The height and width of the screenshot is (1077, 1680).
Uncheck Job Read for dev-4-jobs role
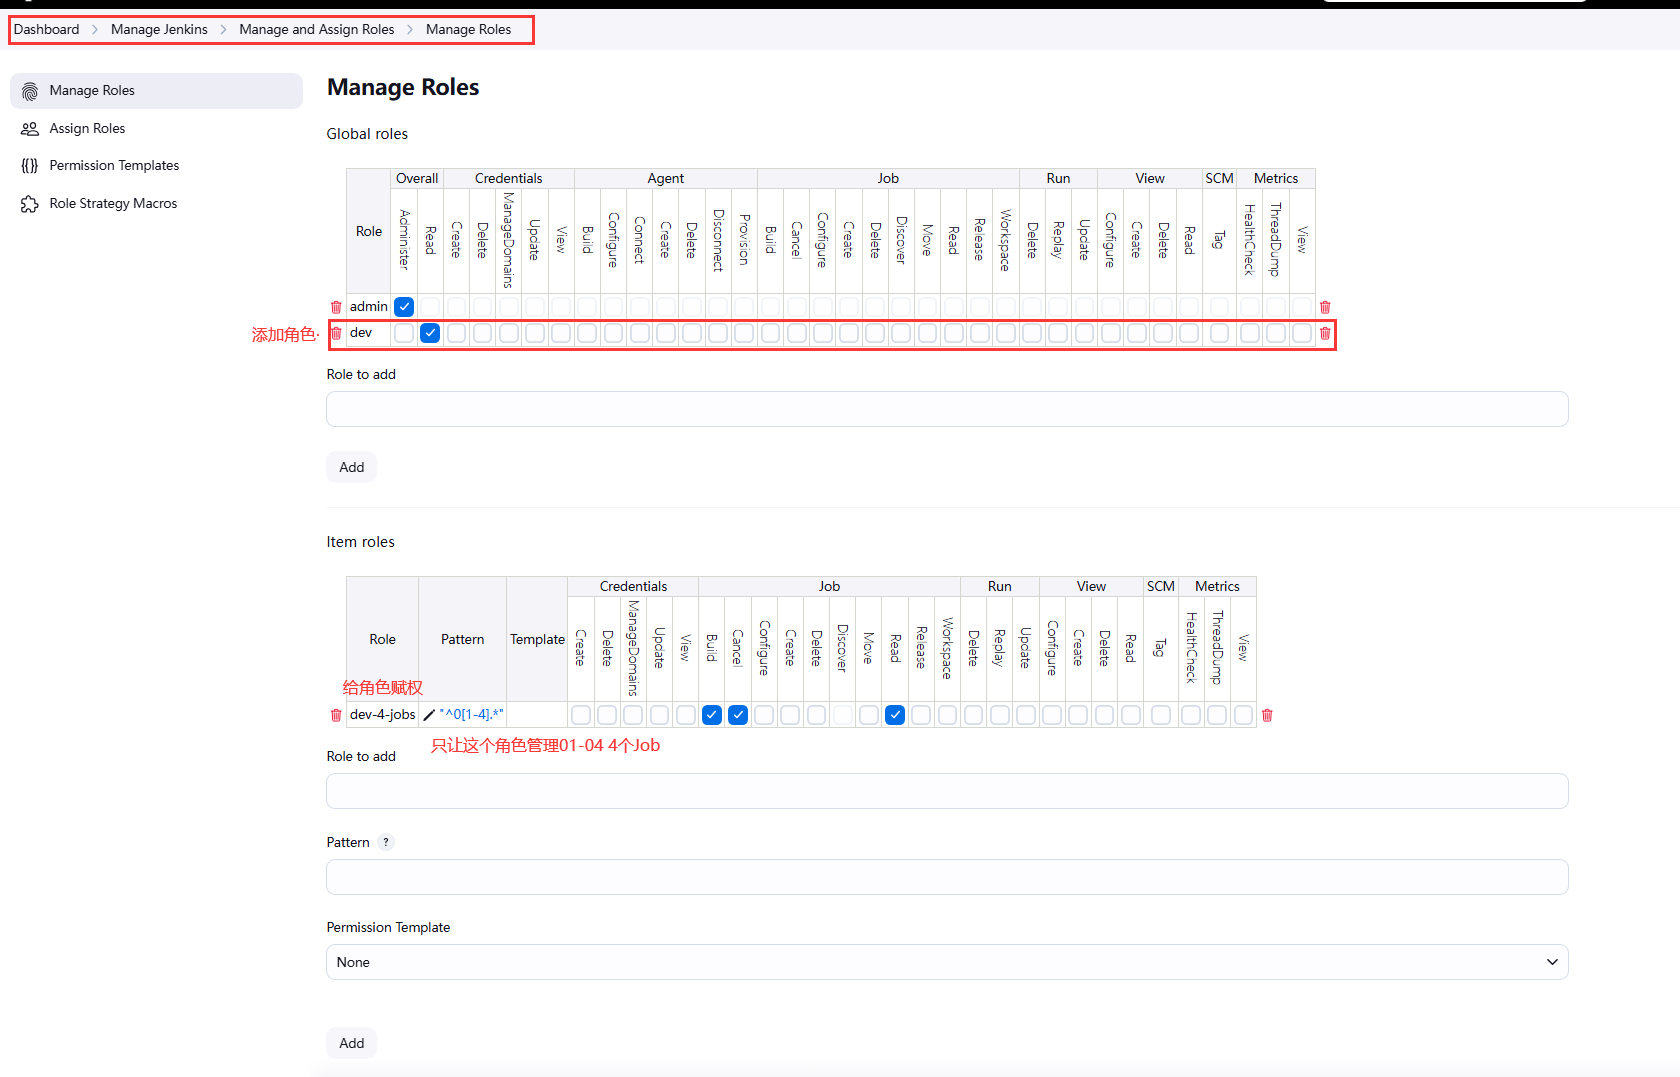[x=895, y=715]
